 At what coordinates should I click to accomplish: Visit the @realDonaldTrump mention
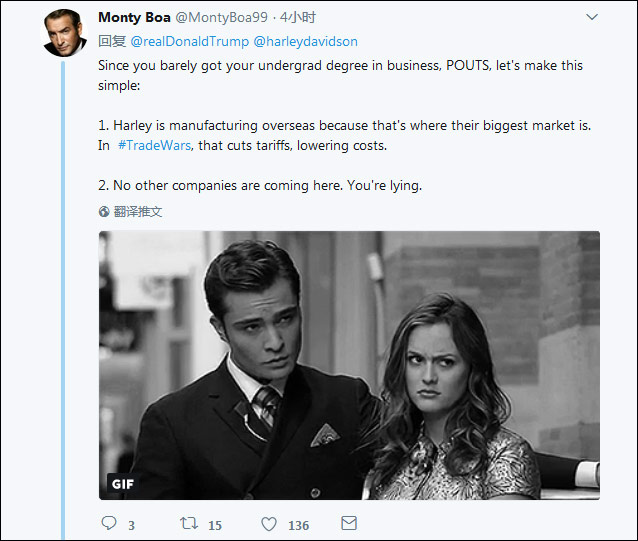(189, 41)
